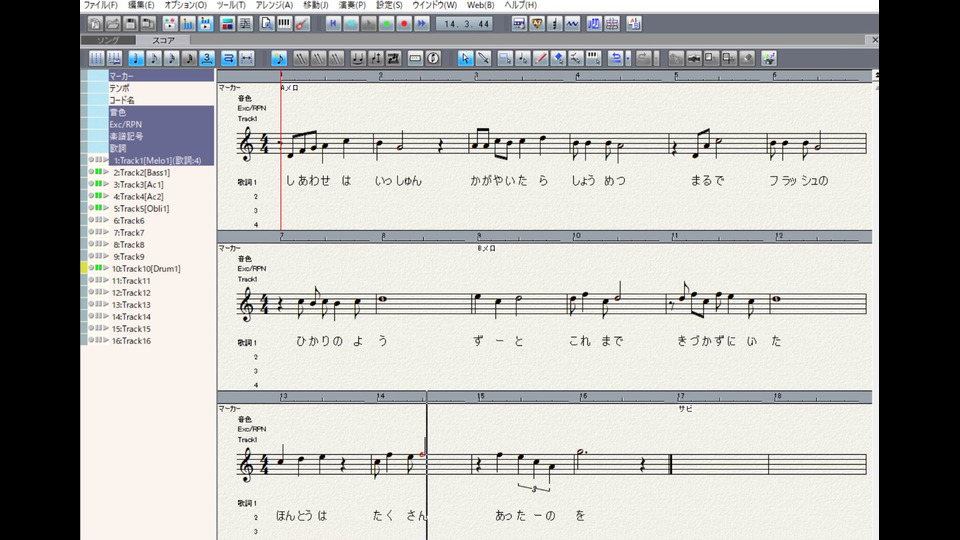Click lyric text しあわせ under first staff
Image resolution: width=960 pixels, height=540 pixels.
pyautogui.click(x=308, y=181)
